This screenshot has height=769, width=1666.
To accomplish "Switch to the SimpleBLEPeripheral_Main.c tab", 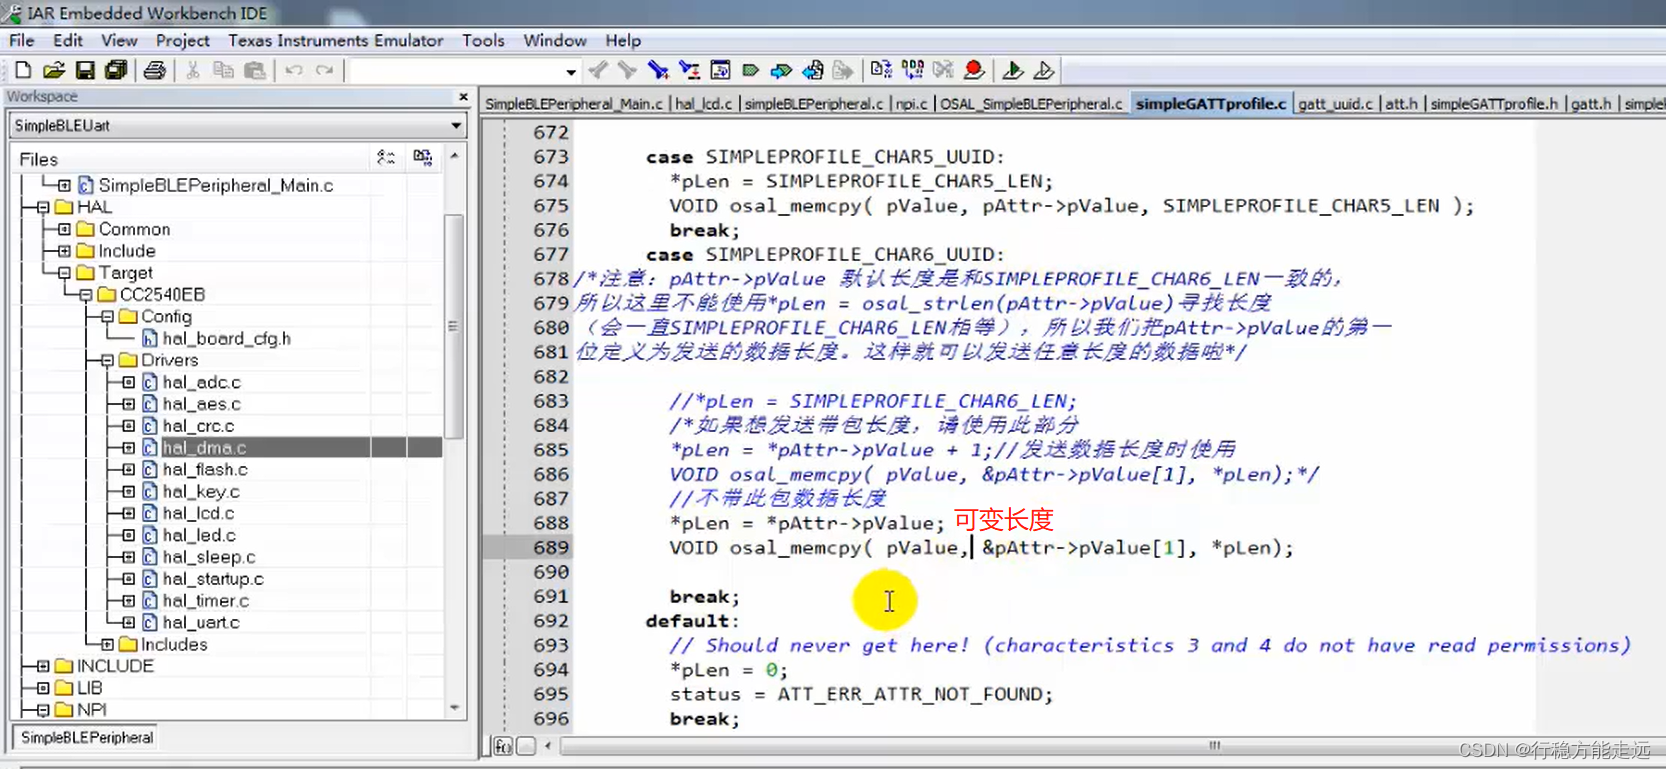I will (x=574, y=104).
